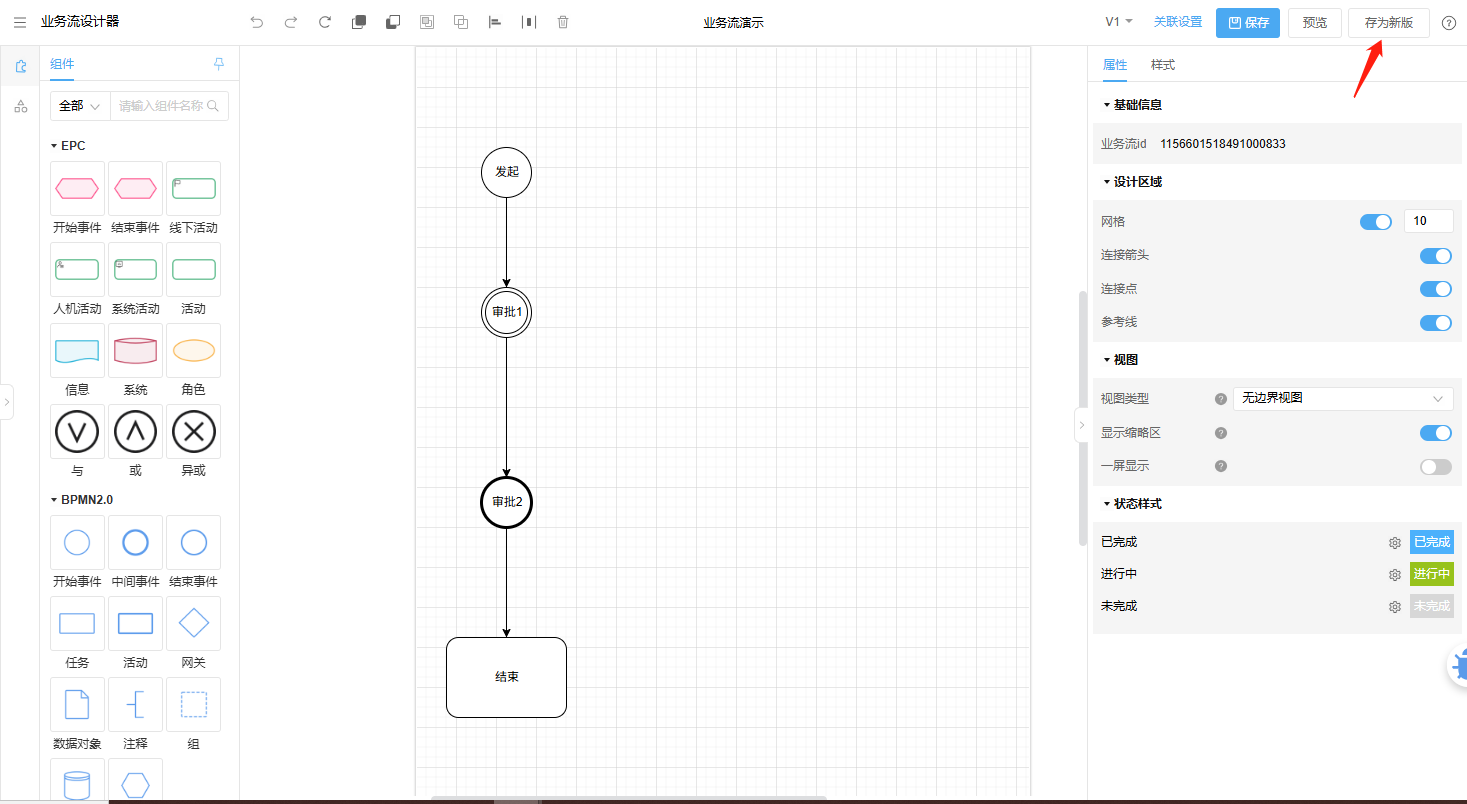Toggle the 连接箭头 switch

tap(1436, 256)
